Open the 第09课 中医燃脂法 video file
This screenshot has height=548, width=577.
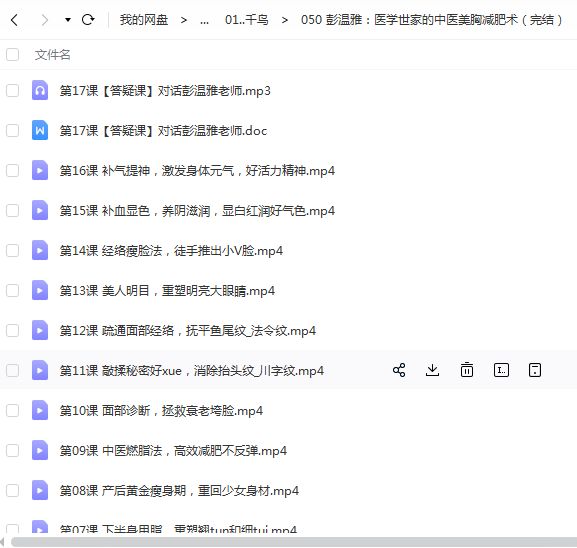[x=173, y=450]
